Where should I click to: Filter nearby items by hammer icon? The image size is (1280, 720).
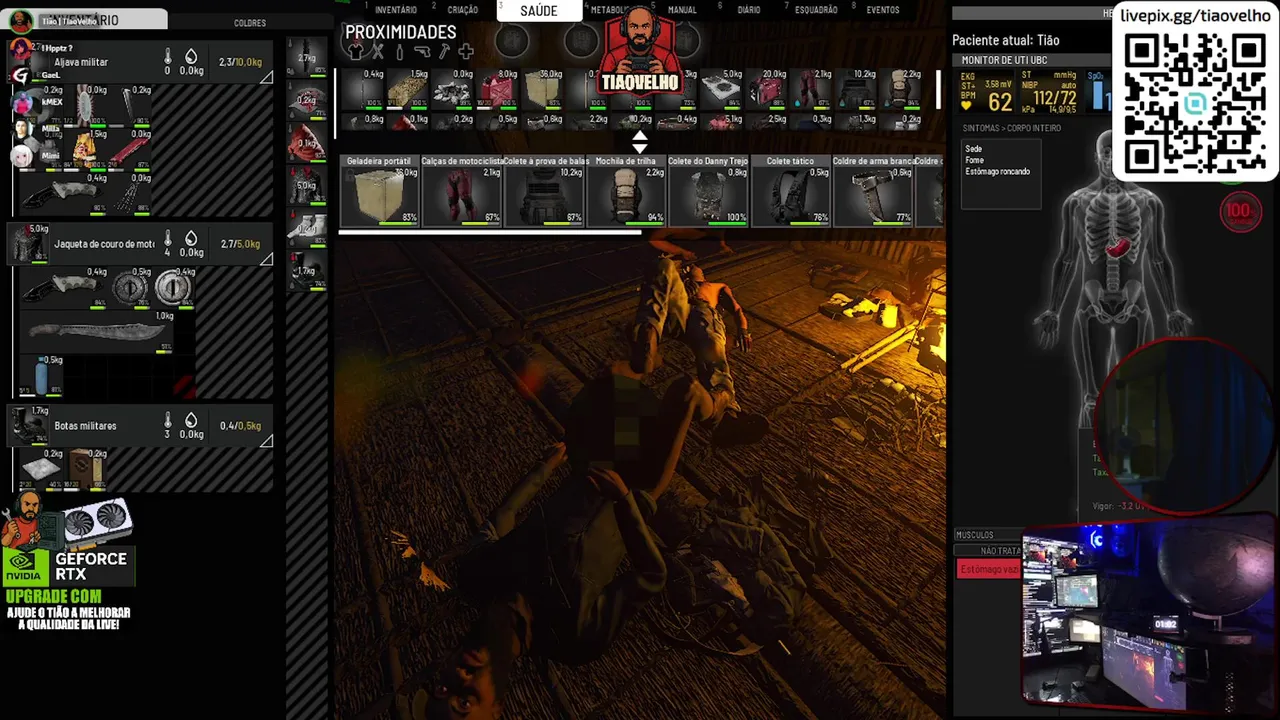tap(444, 51)
